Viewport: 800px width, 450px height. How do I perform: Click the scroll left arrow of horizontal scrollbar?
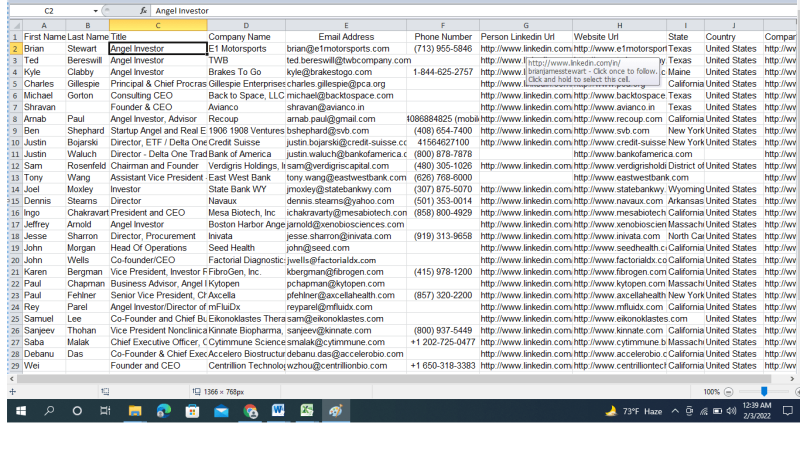tap(12, 379)
